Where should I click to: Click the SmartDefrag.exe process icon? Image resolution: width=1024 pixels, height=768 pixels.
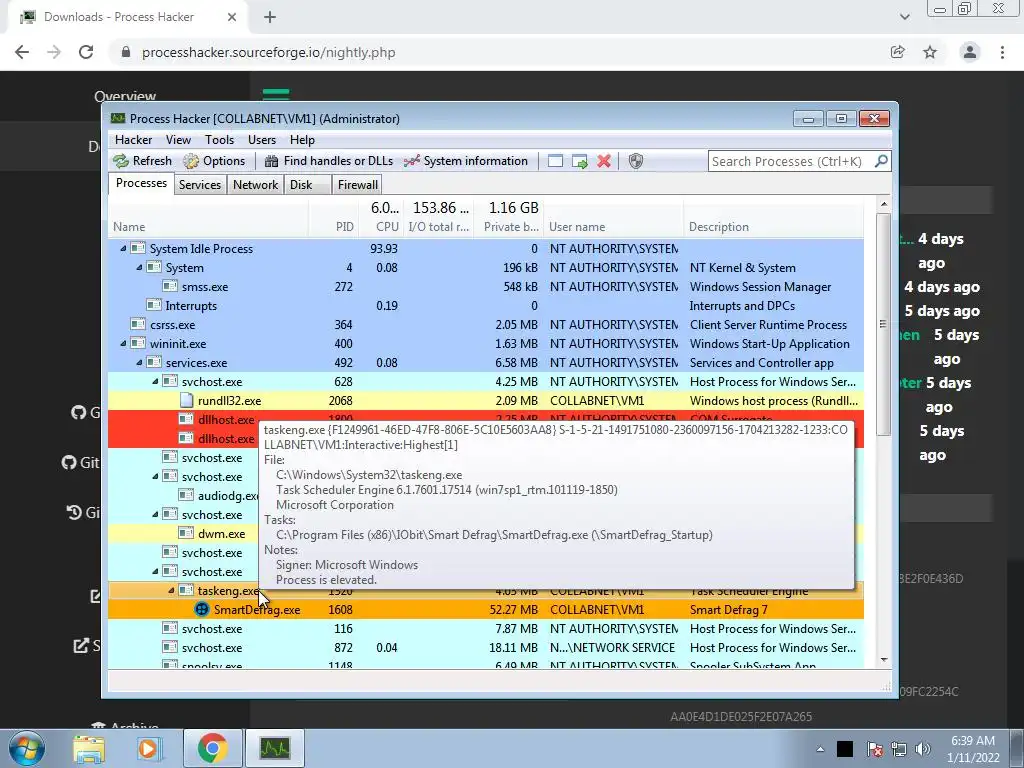point(202,609)
